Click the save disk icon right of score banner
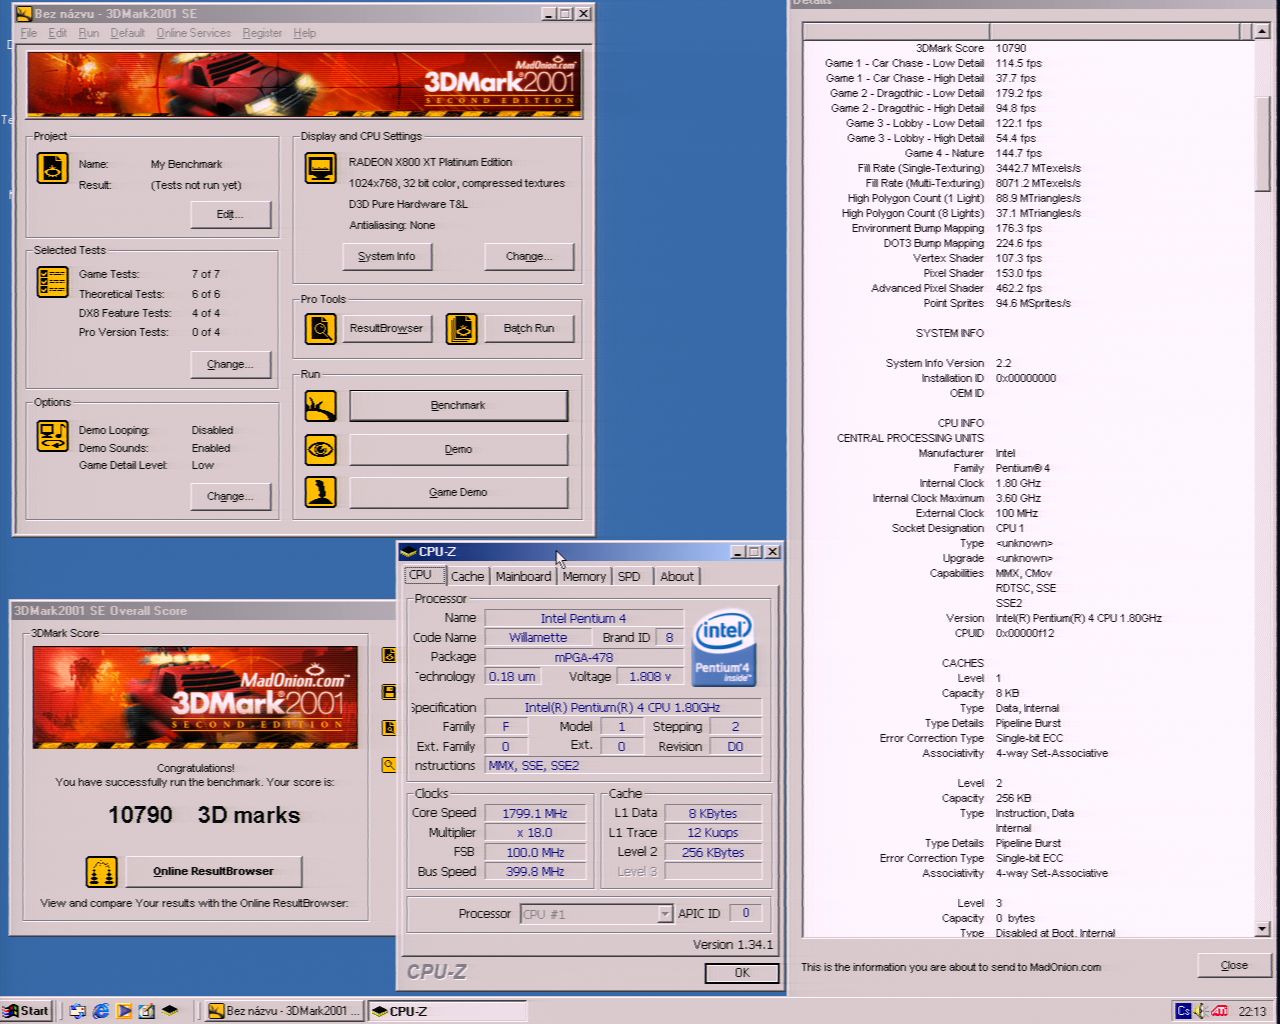The image size is (1280, 1024). tap(389, 692)
